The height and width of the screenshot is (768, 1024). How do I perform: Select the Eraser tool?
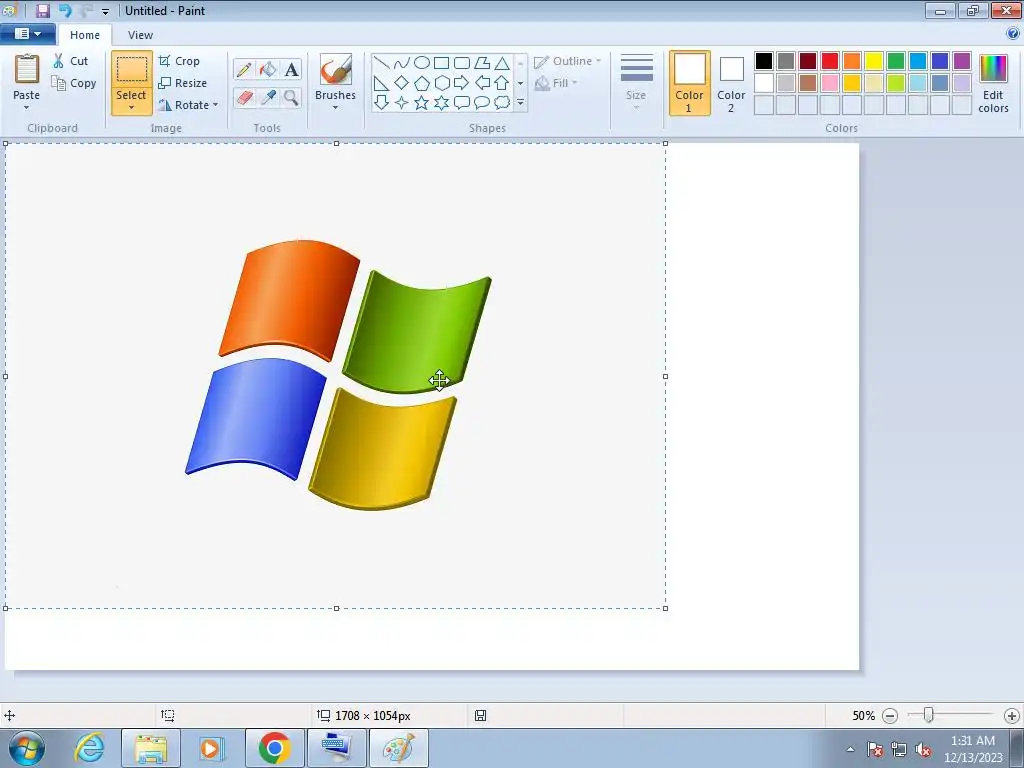(244, 97)
